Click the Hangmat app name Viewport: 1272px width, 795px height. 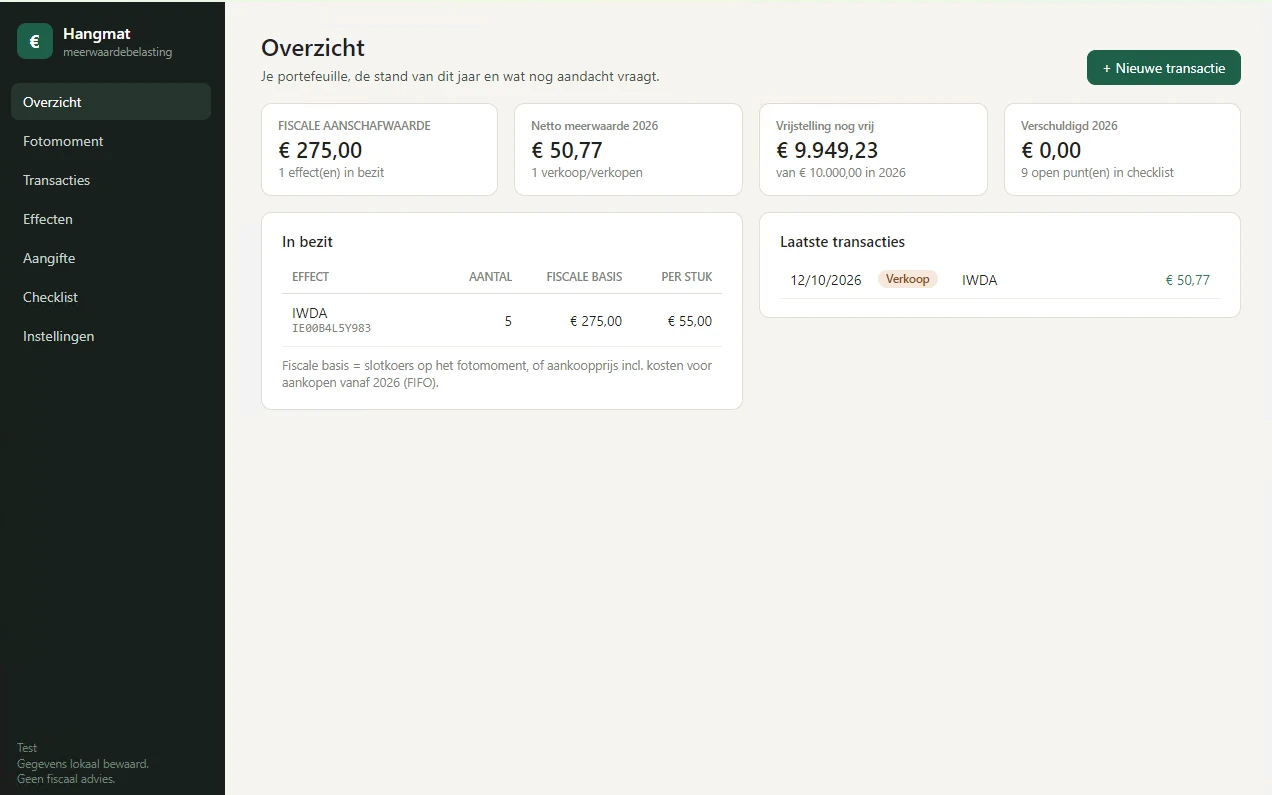[97, 34]
